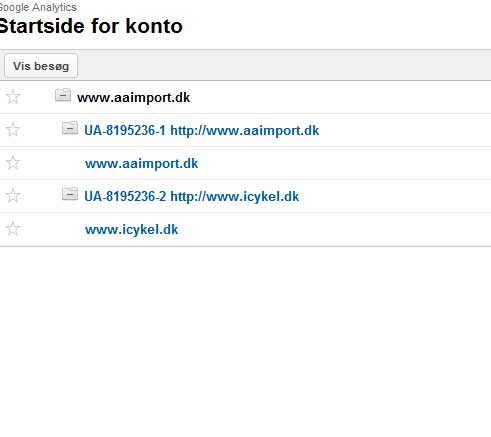Star the top www.aaimport.dk account row
This screenshot has height=437, width=491.
13,97
